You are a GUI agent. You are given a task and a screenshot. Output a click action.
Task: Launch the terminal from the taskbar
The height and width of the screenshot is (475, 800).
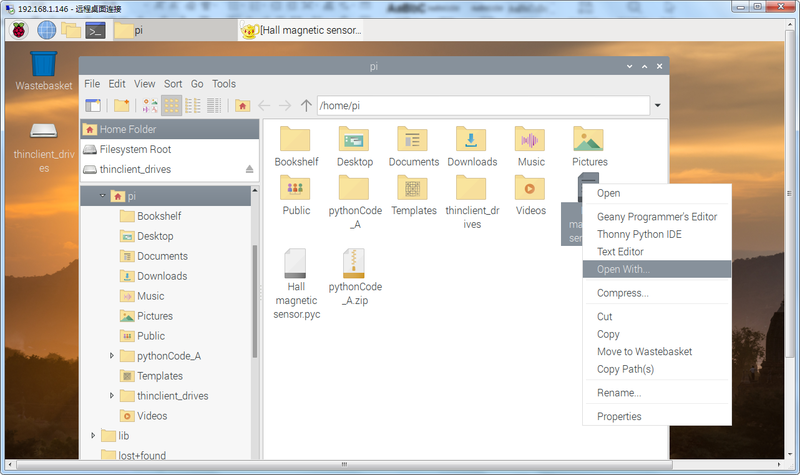(96, 29)
